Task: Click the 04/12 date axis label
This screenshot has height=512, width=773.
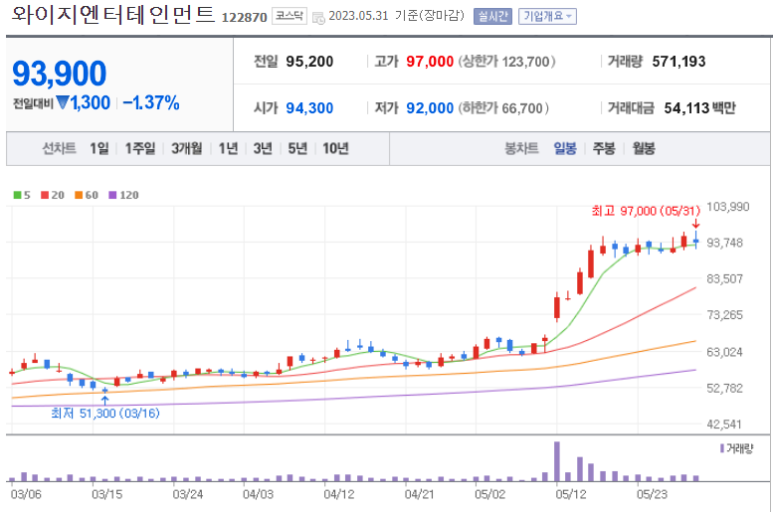Action: (339, 494)
